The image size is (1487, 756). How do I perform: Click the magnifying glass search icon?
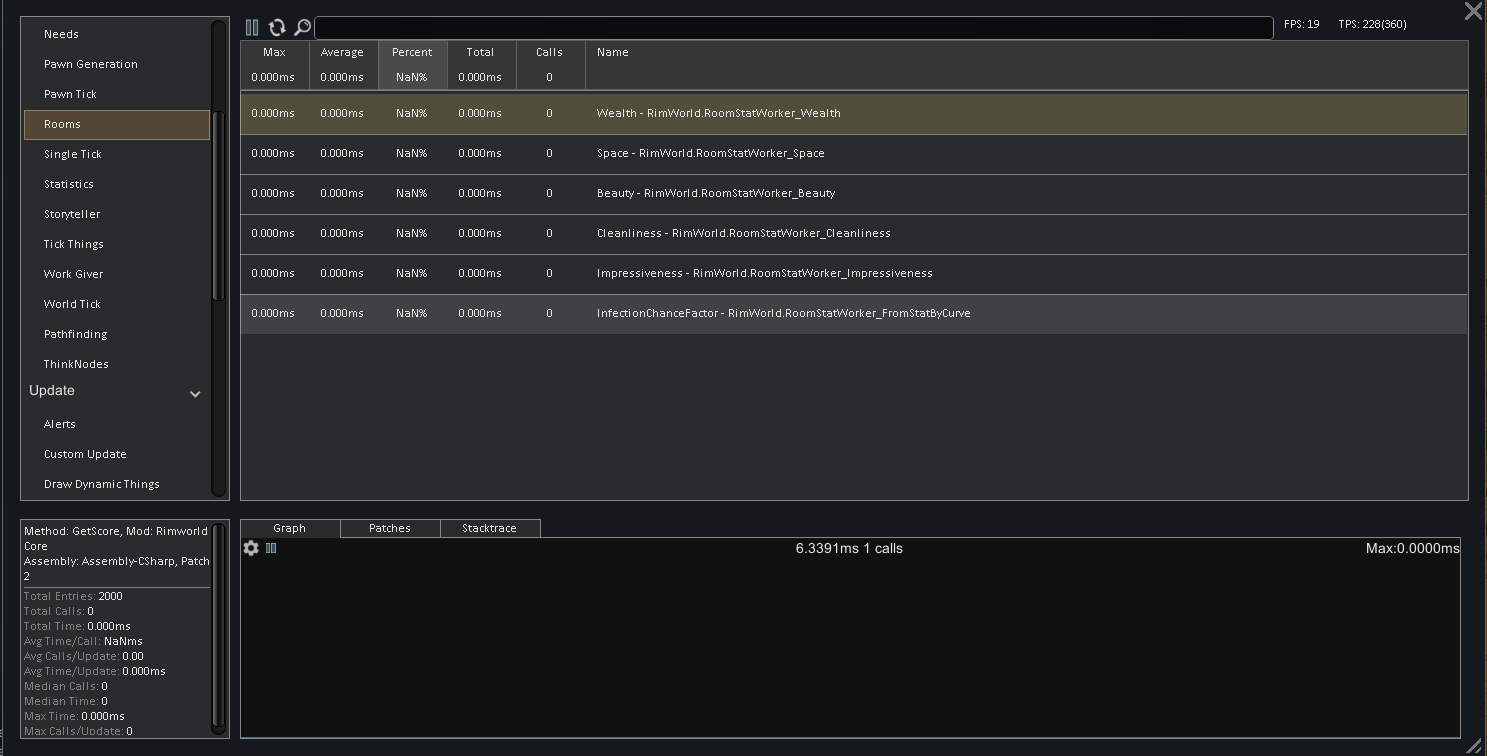302,28
